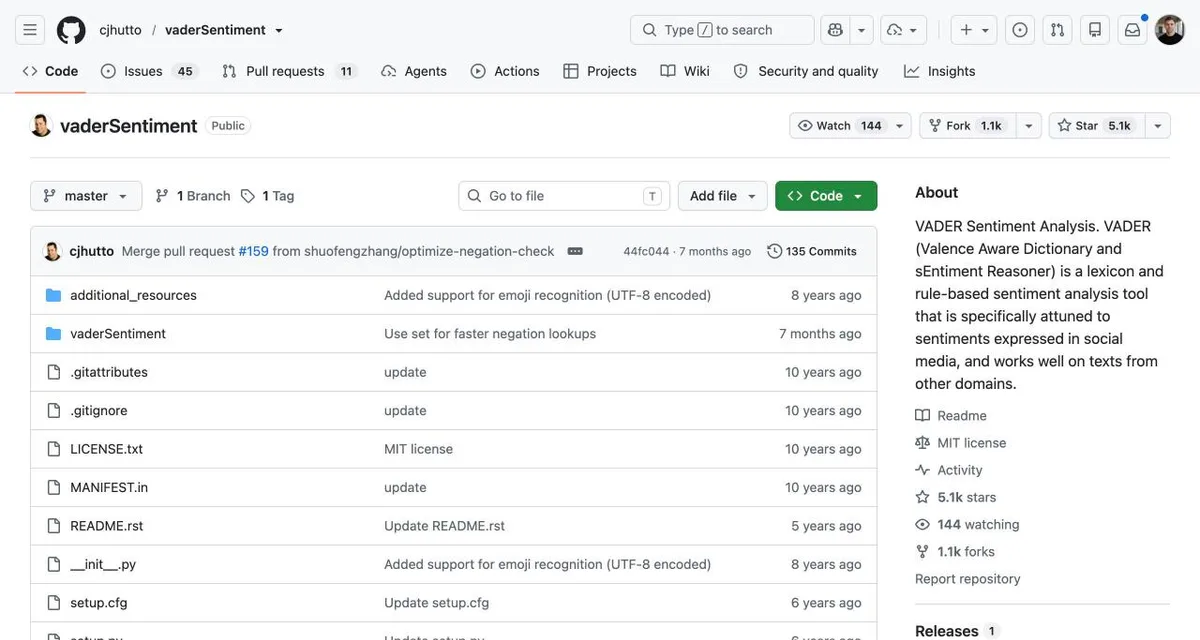Image resolution: width=1200 pixels, height=640 pixels.
Task: Go to GitHub homepage via Octocat logo
Action: (71, 30)
